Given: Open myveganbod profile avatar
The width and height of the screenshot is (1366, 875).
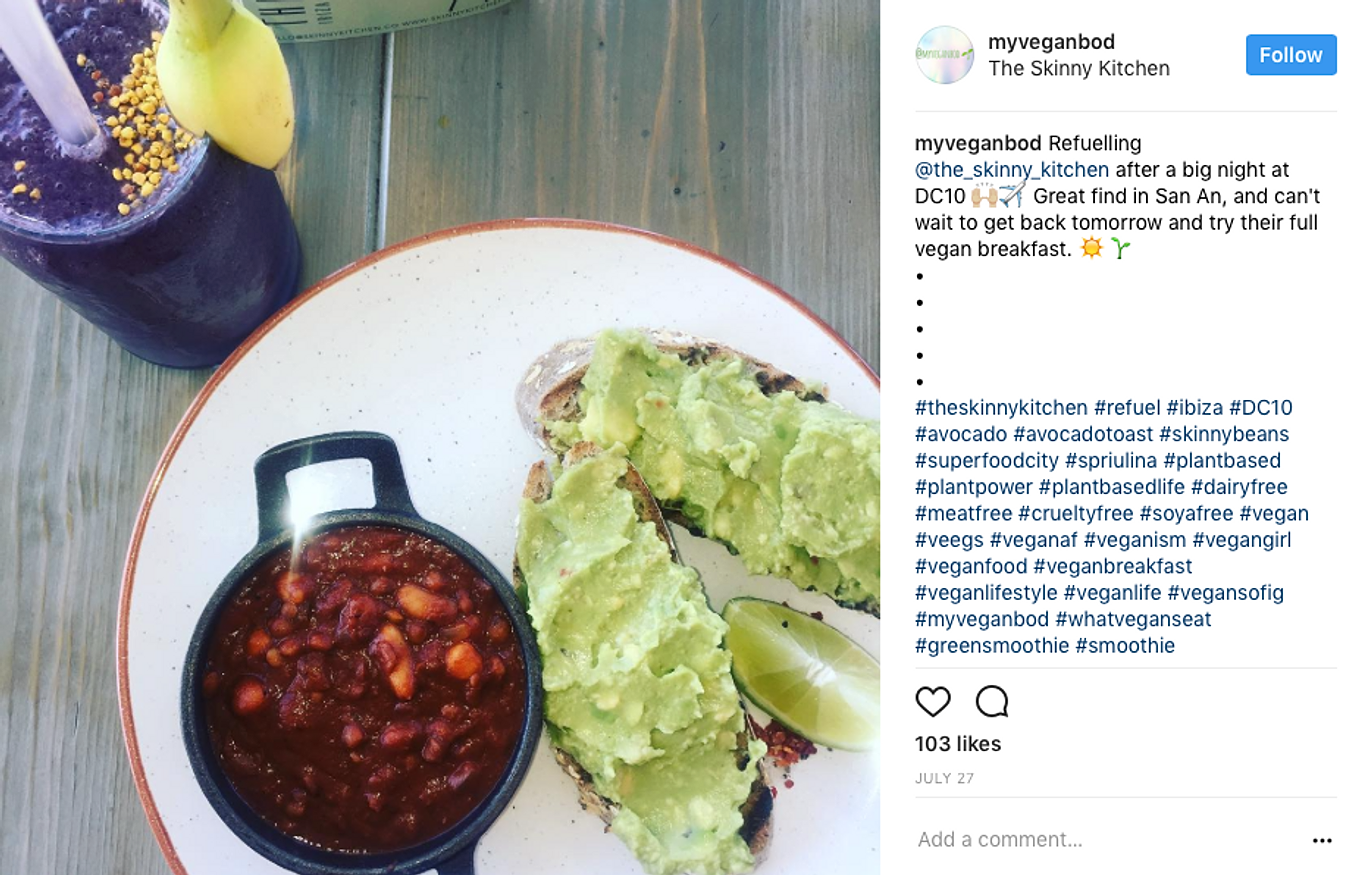Looking at the screenshot, I should coord(944,55).
